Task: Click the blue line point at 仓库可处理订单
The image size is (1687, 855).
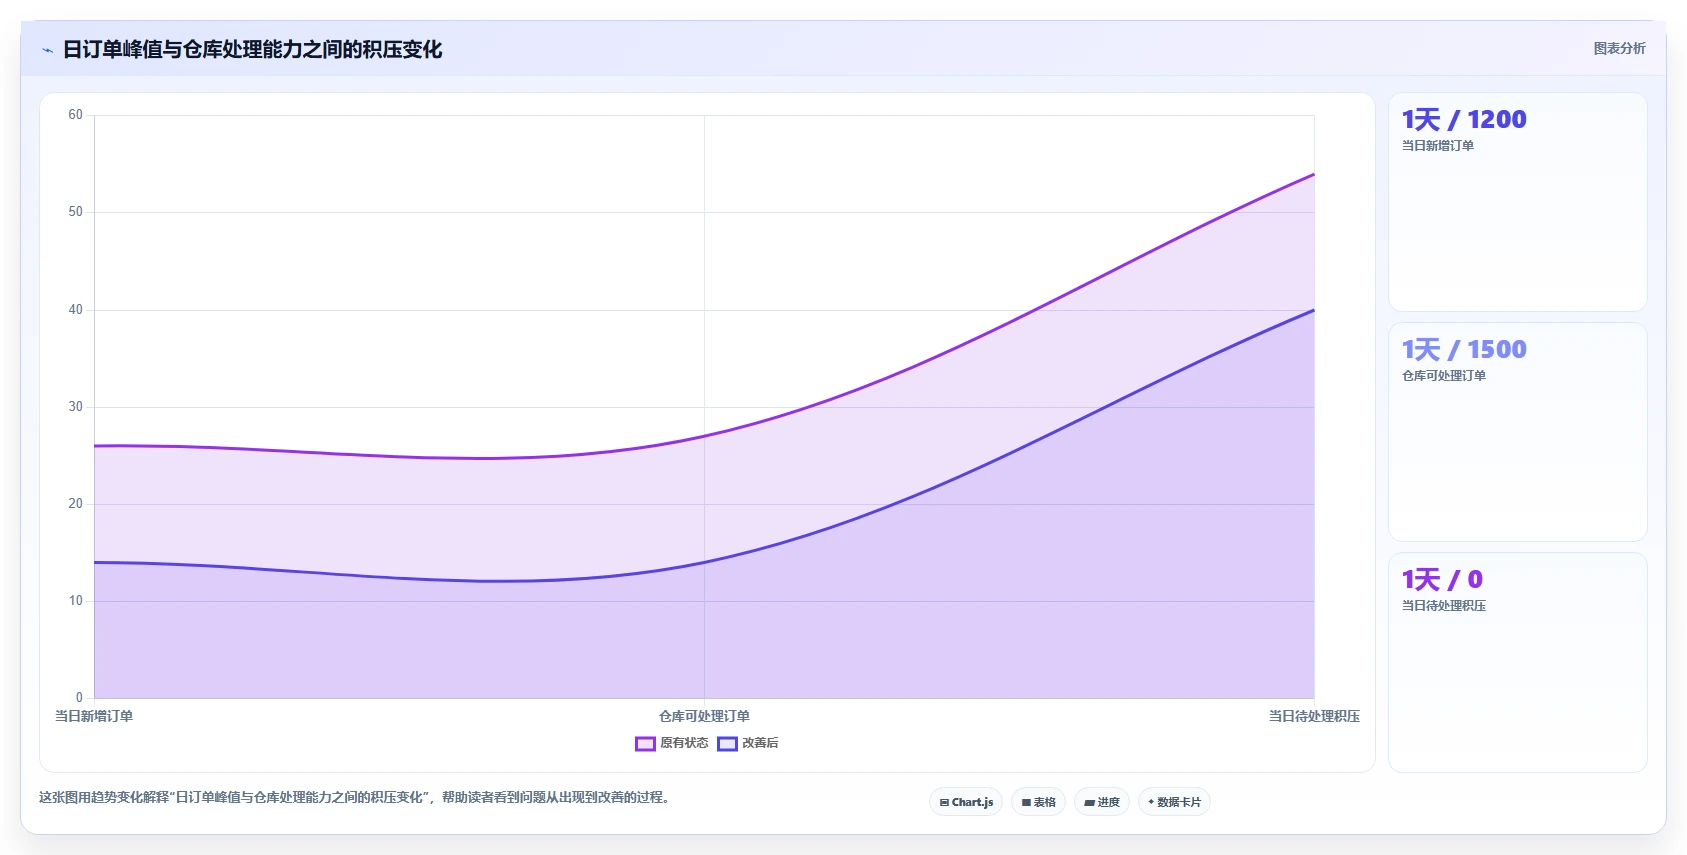Action: 704,562
